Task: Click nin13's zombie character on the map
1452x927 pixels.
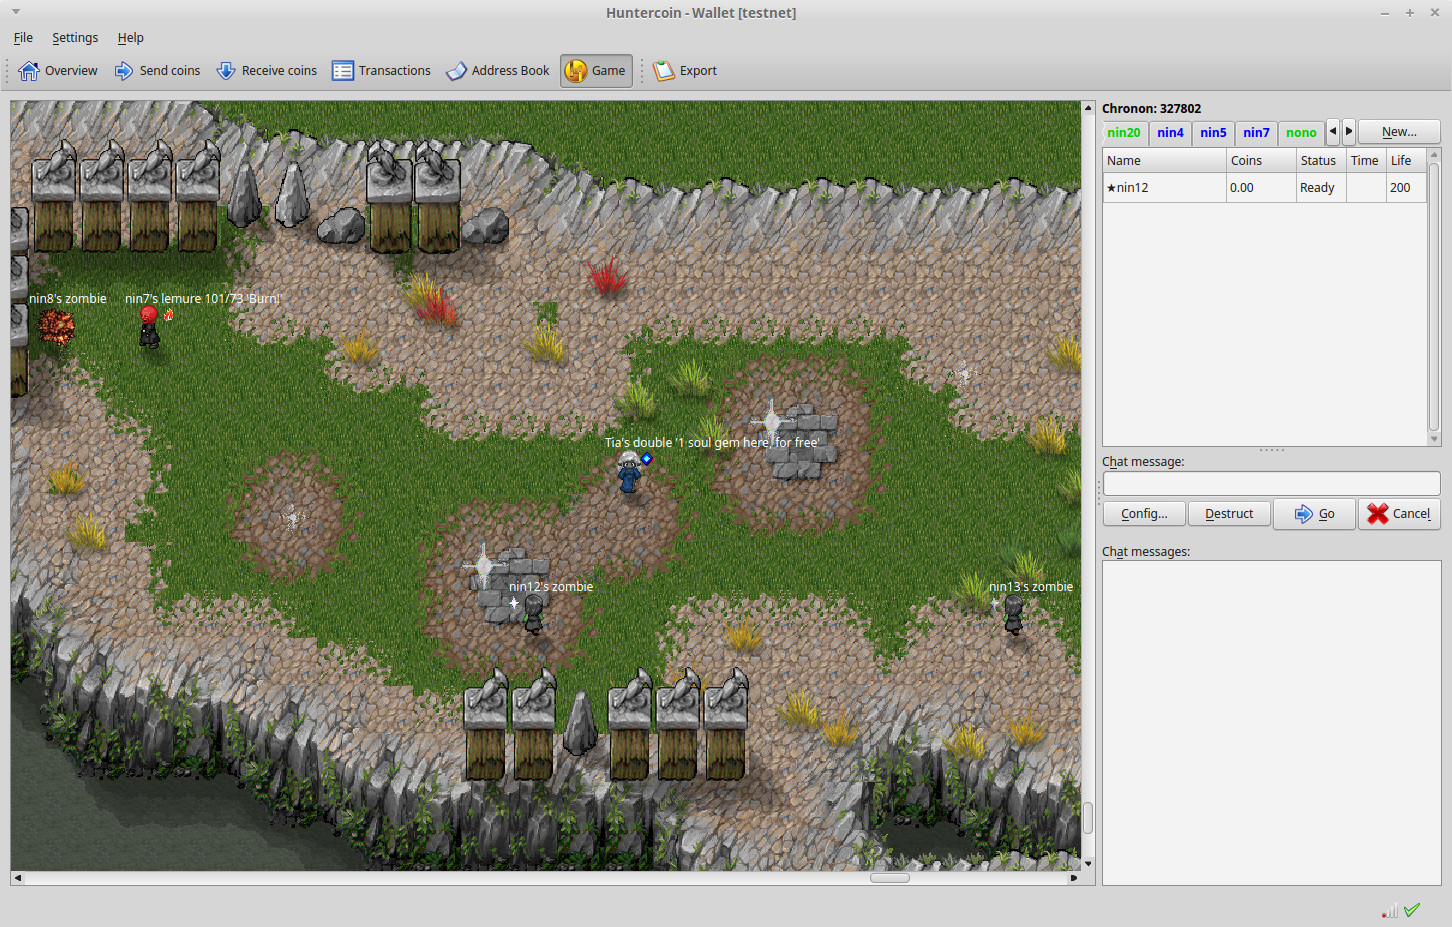Action: [x=1014, y=614]
